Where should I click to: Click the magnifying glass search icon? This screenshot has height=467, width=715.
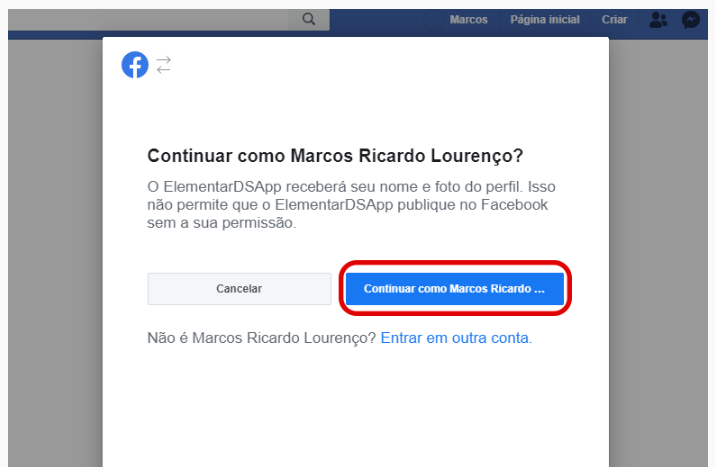pos(309,19)
